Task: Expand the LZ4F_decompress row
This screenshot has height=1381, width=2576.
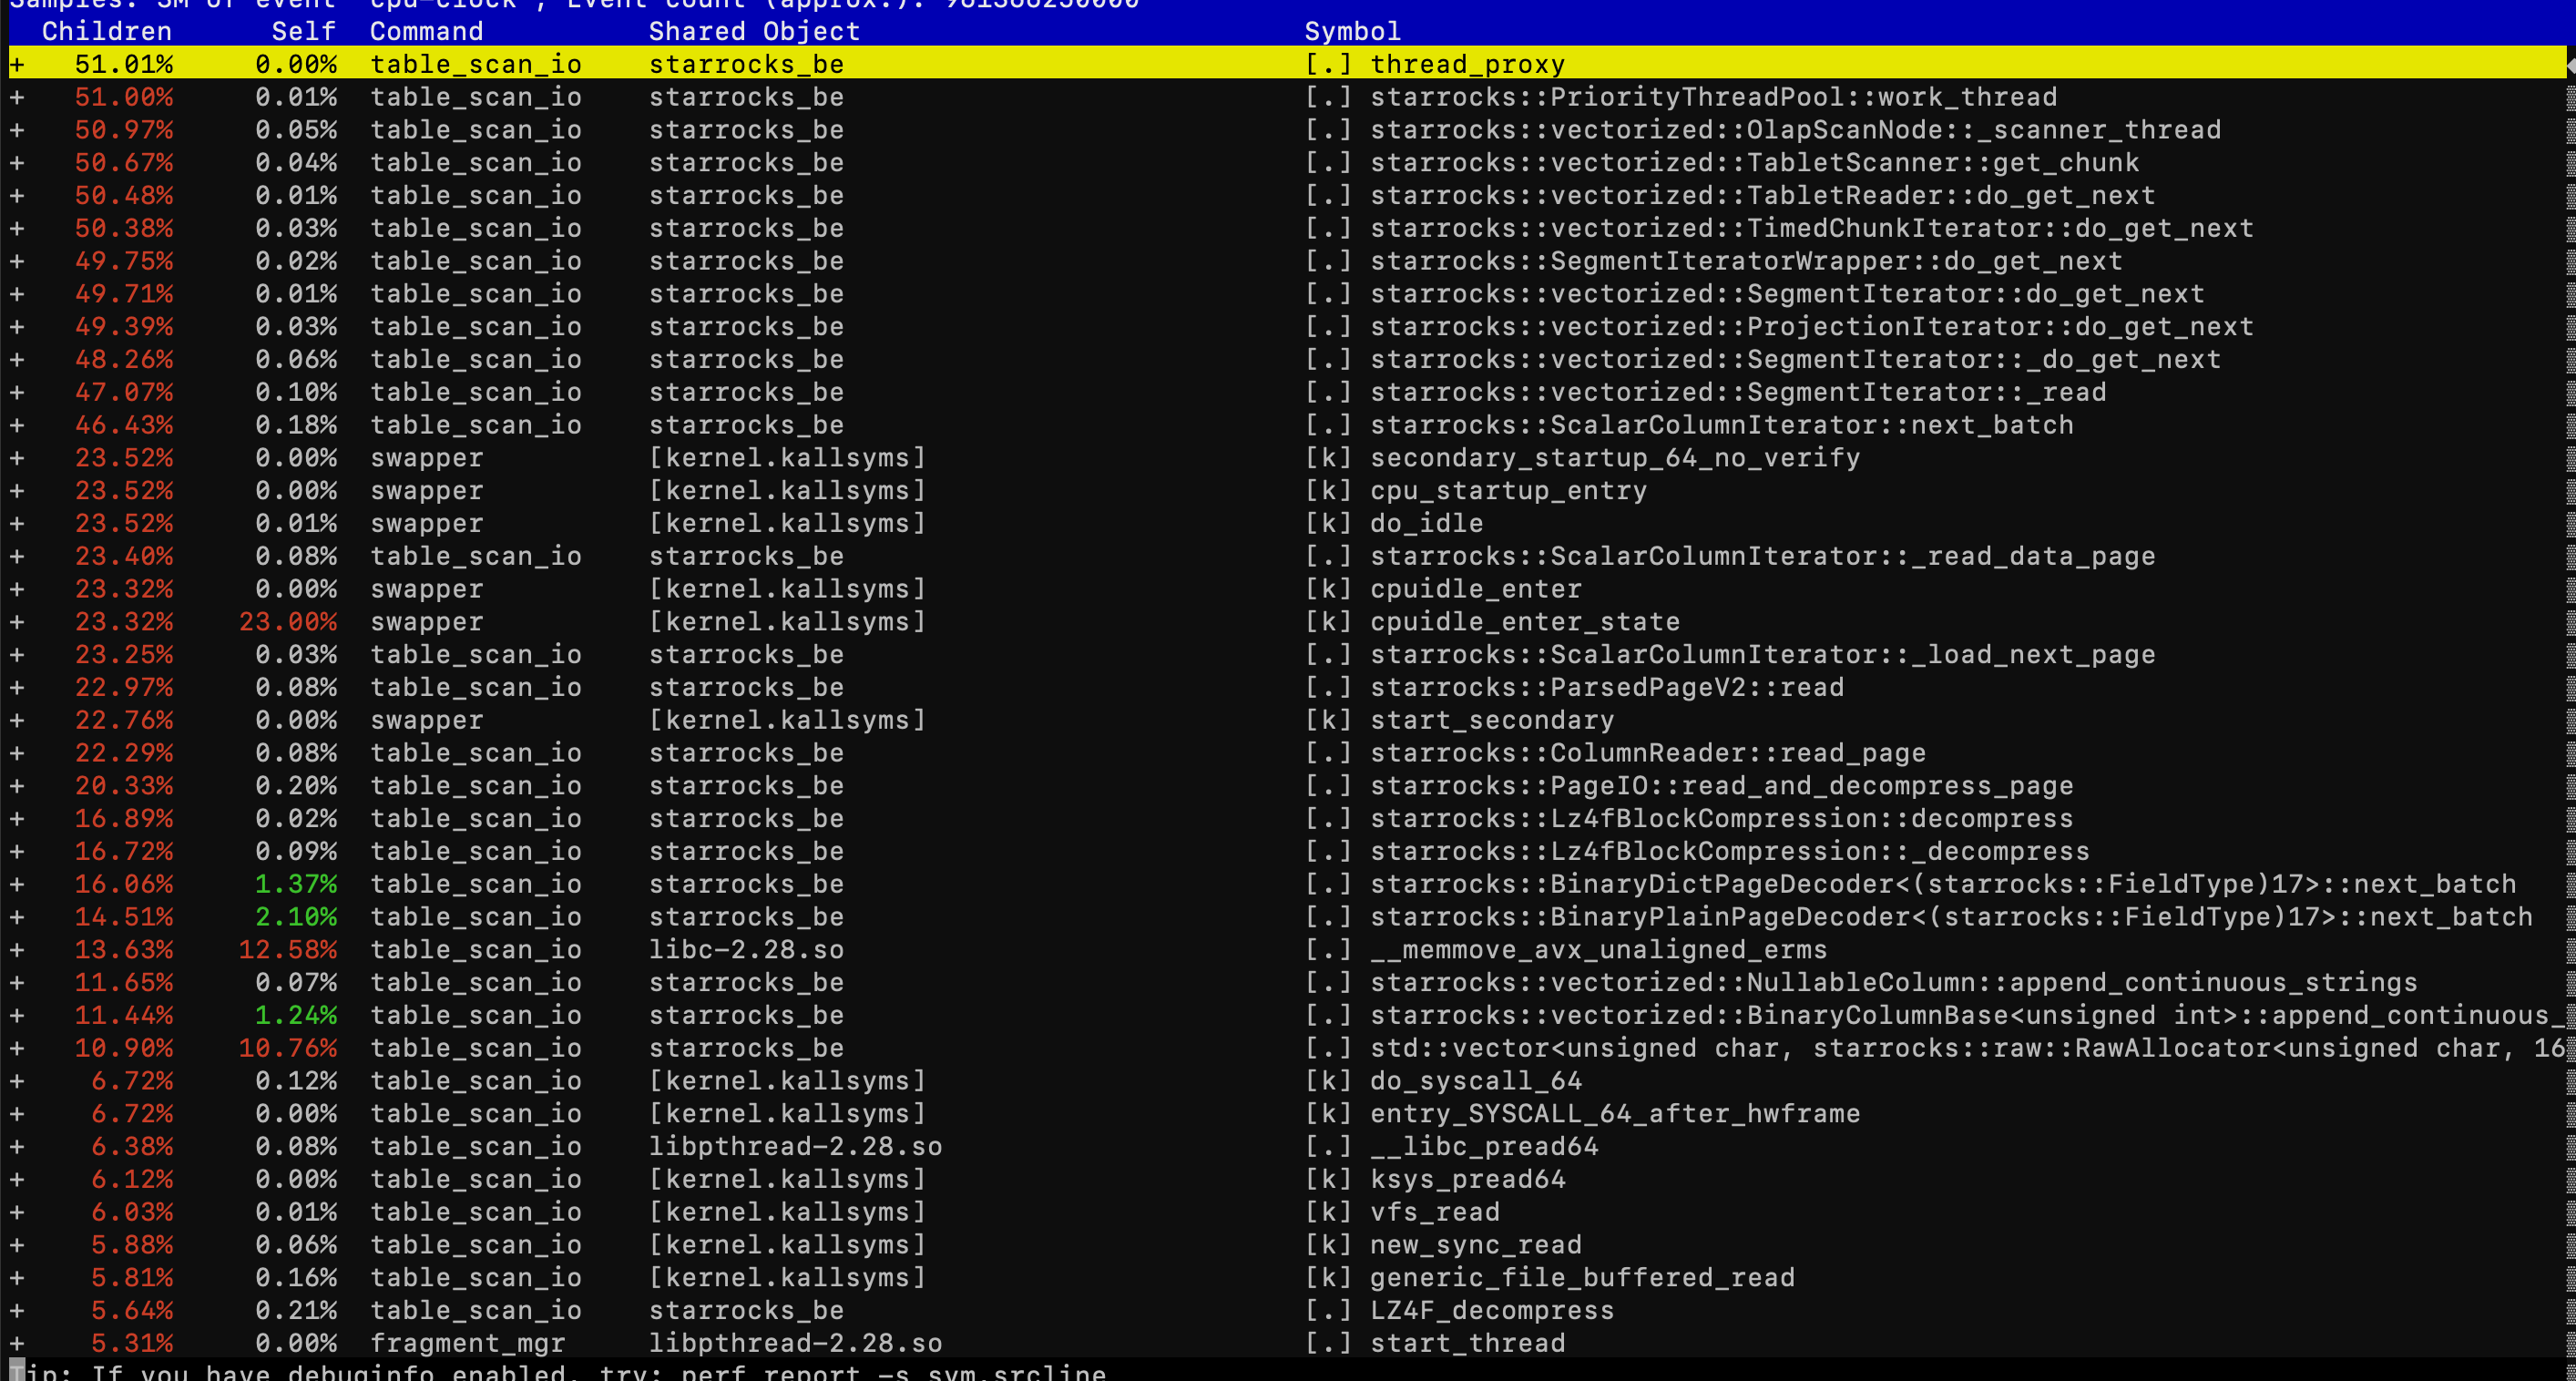Action: [17, 1311]
